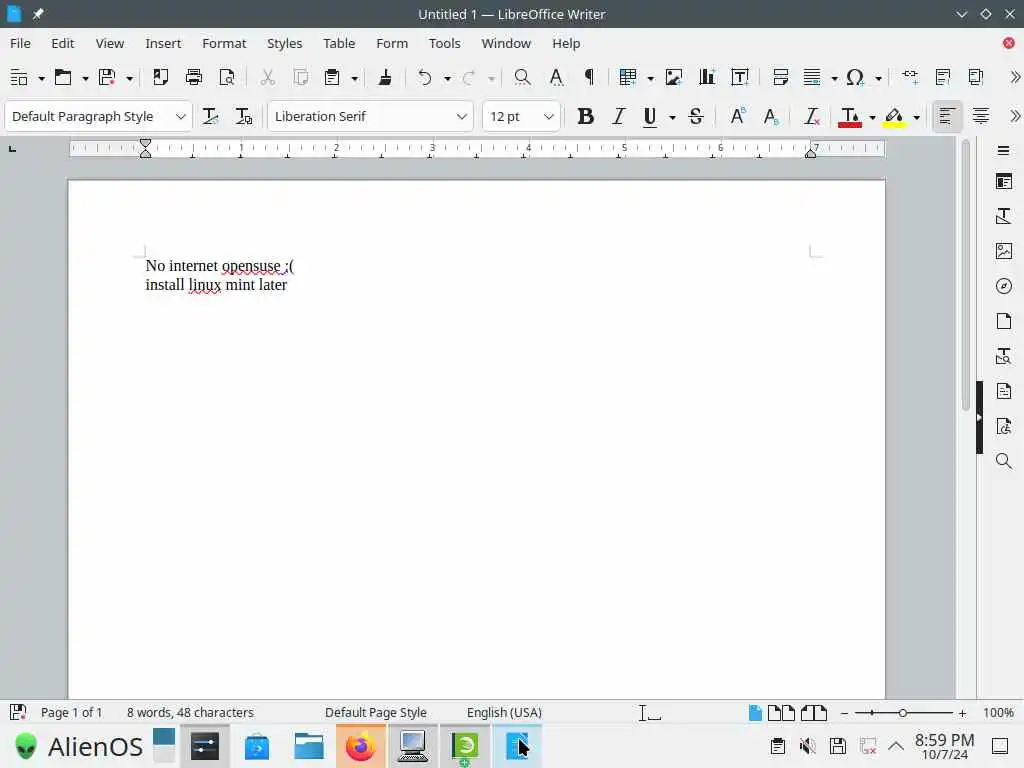1024x768 pixels.
Task: Click the word count status text
Action: (x=190, y=712)
